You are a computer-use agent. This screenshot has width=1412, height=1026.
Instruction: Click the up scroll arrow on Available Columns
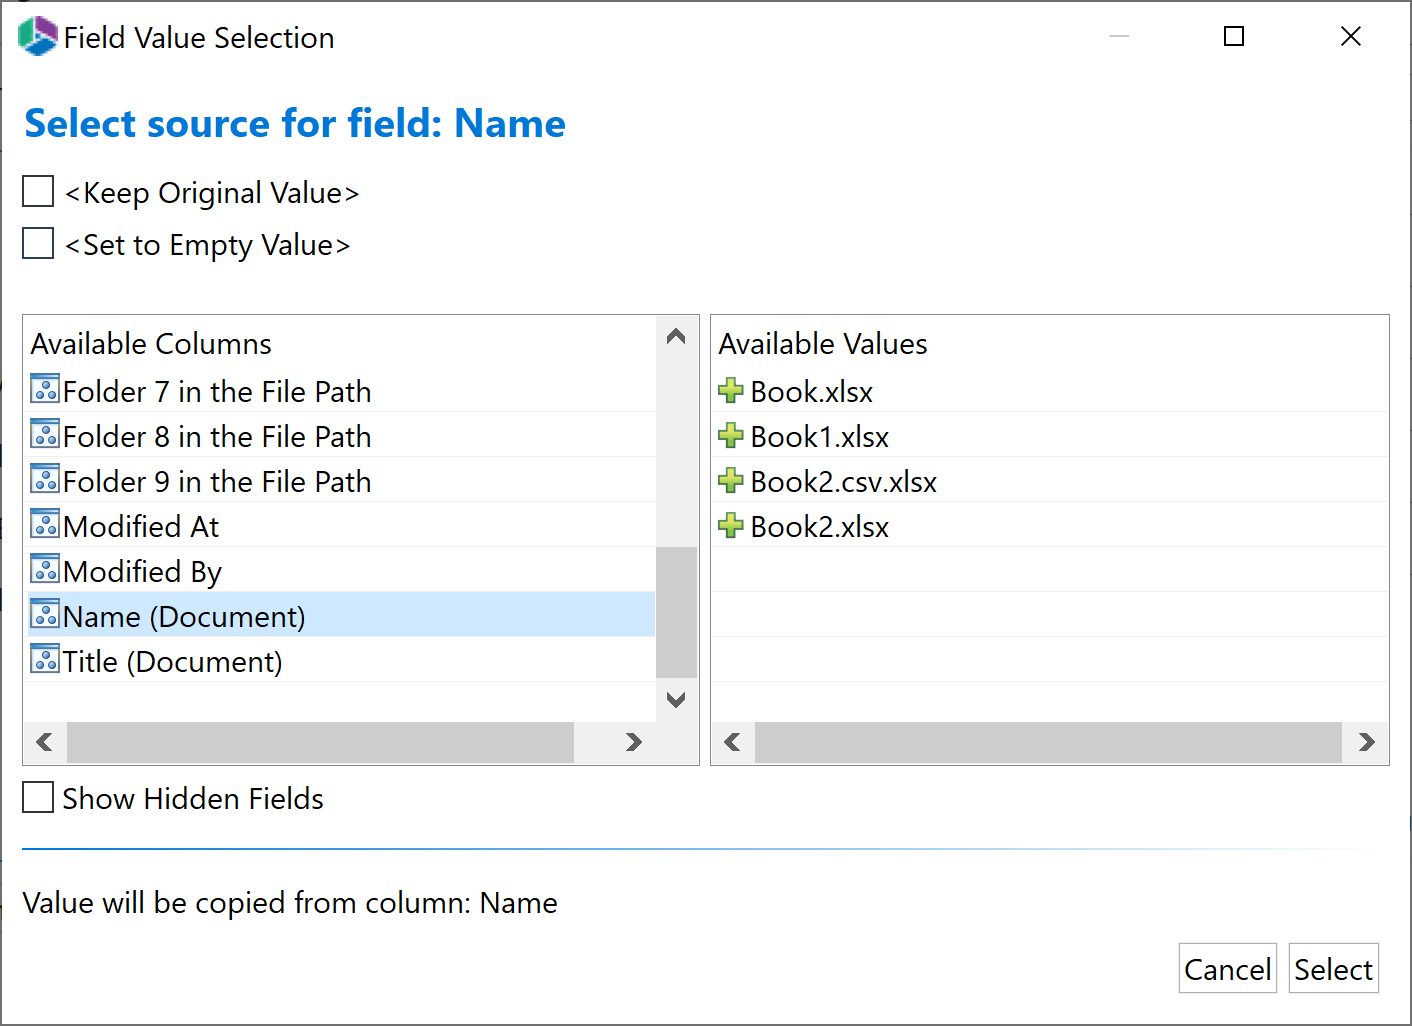pos(675,337)
